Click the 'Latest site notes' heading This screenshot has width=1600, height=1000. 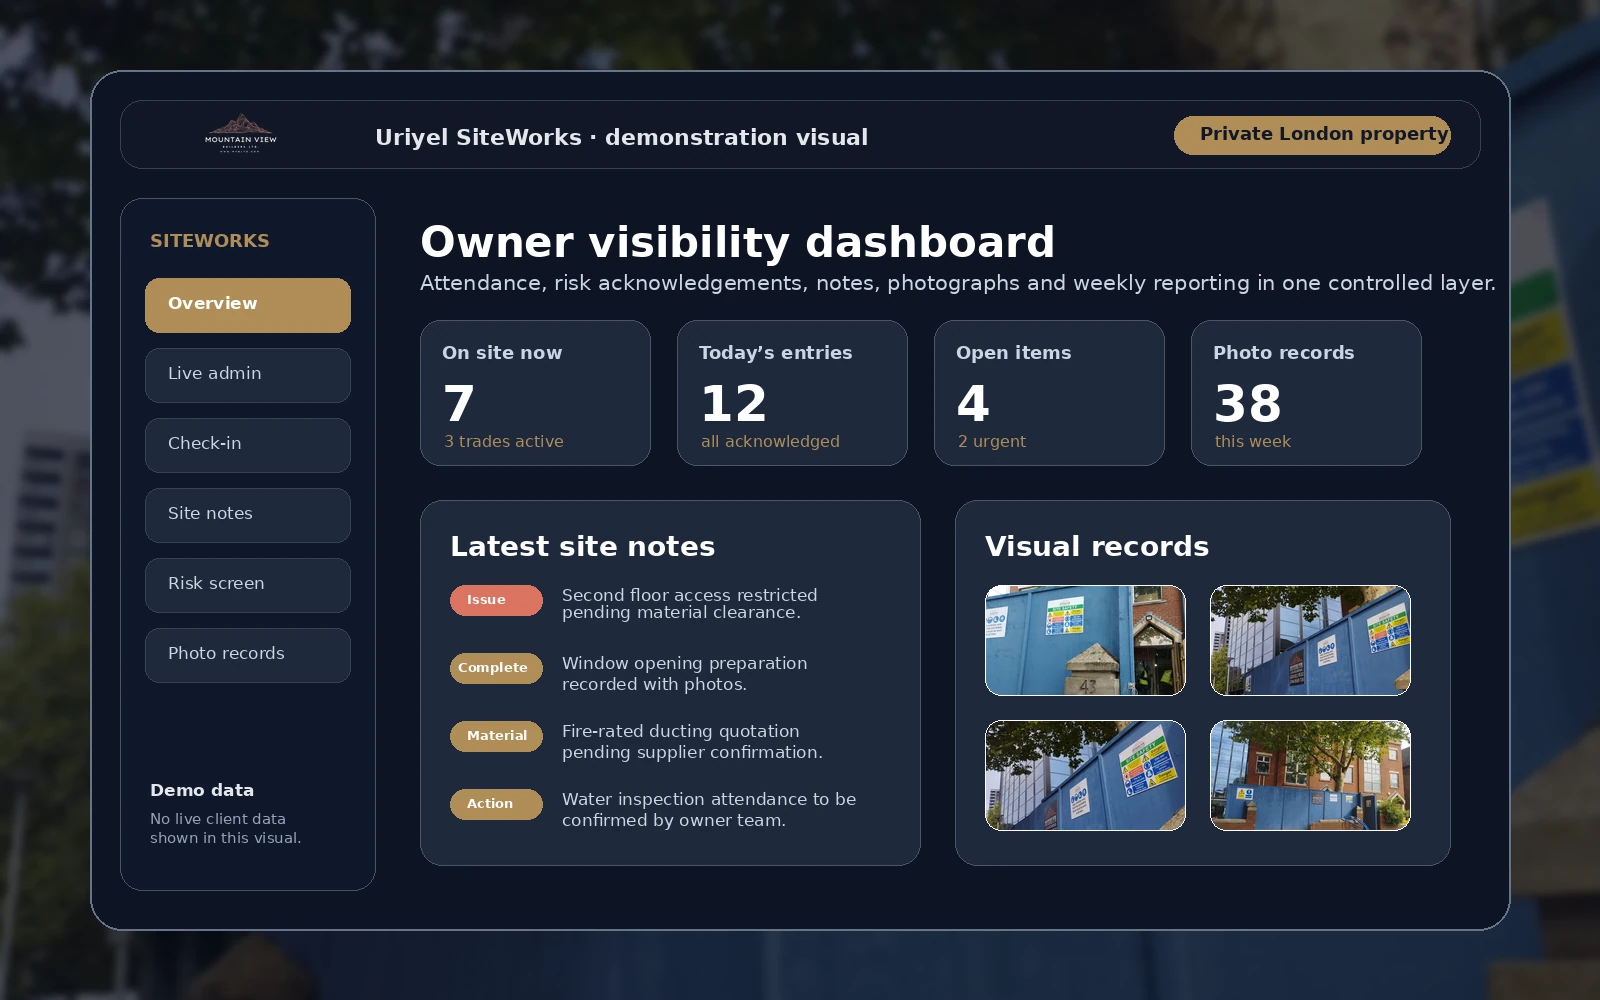[x=583, y=547]
